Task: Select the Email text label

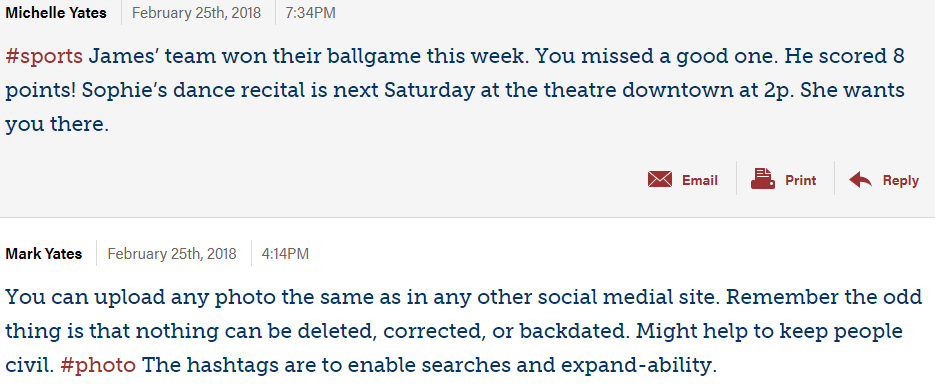Action: click(x=699, y=180)
